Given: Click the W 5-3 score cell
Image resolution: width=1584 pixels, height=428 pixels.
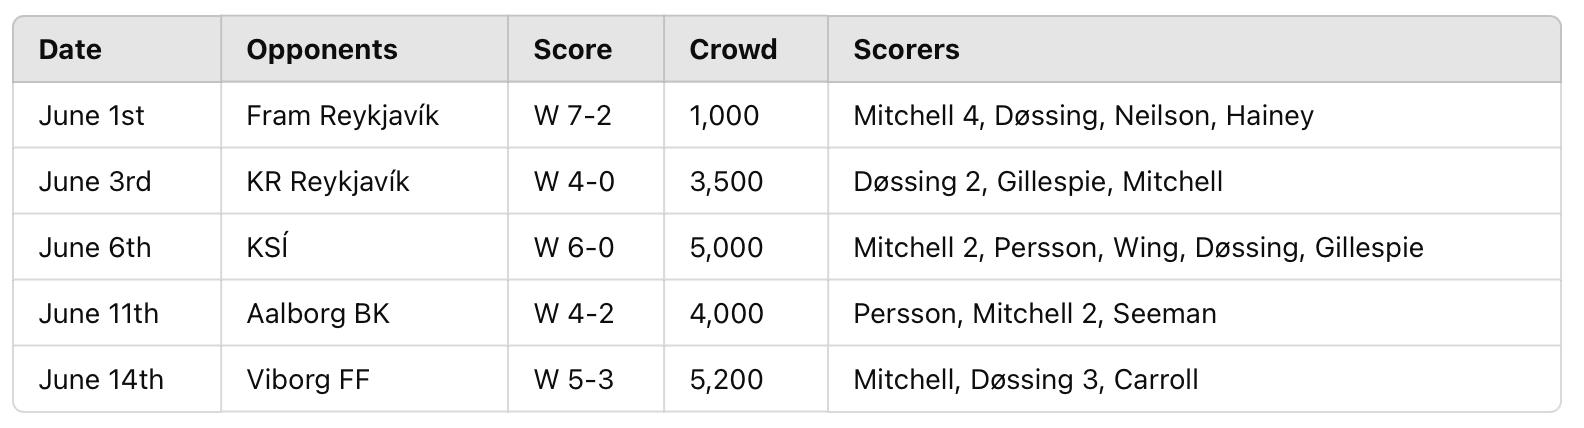Looking at the screenshot, I should [x=573, y=380].
